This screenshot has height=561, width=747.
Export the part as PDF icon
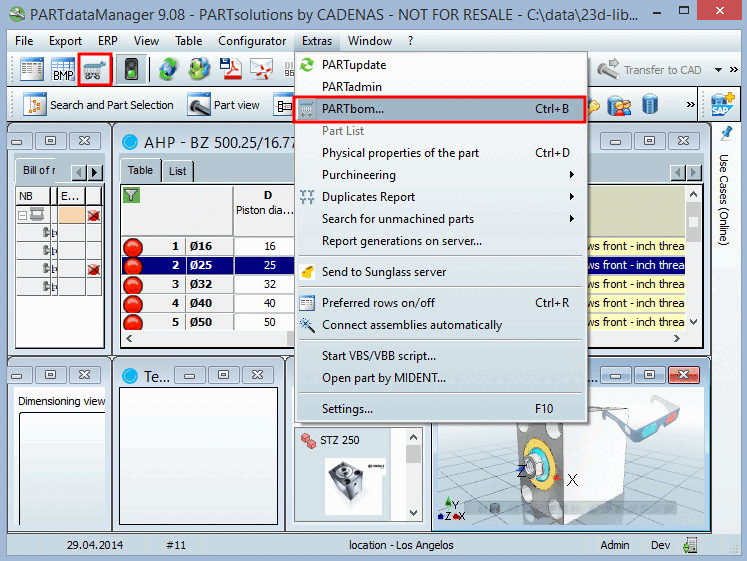231,70
